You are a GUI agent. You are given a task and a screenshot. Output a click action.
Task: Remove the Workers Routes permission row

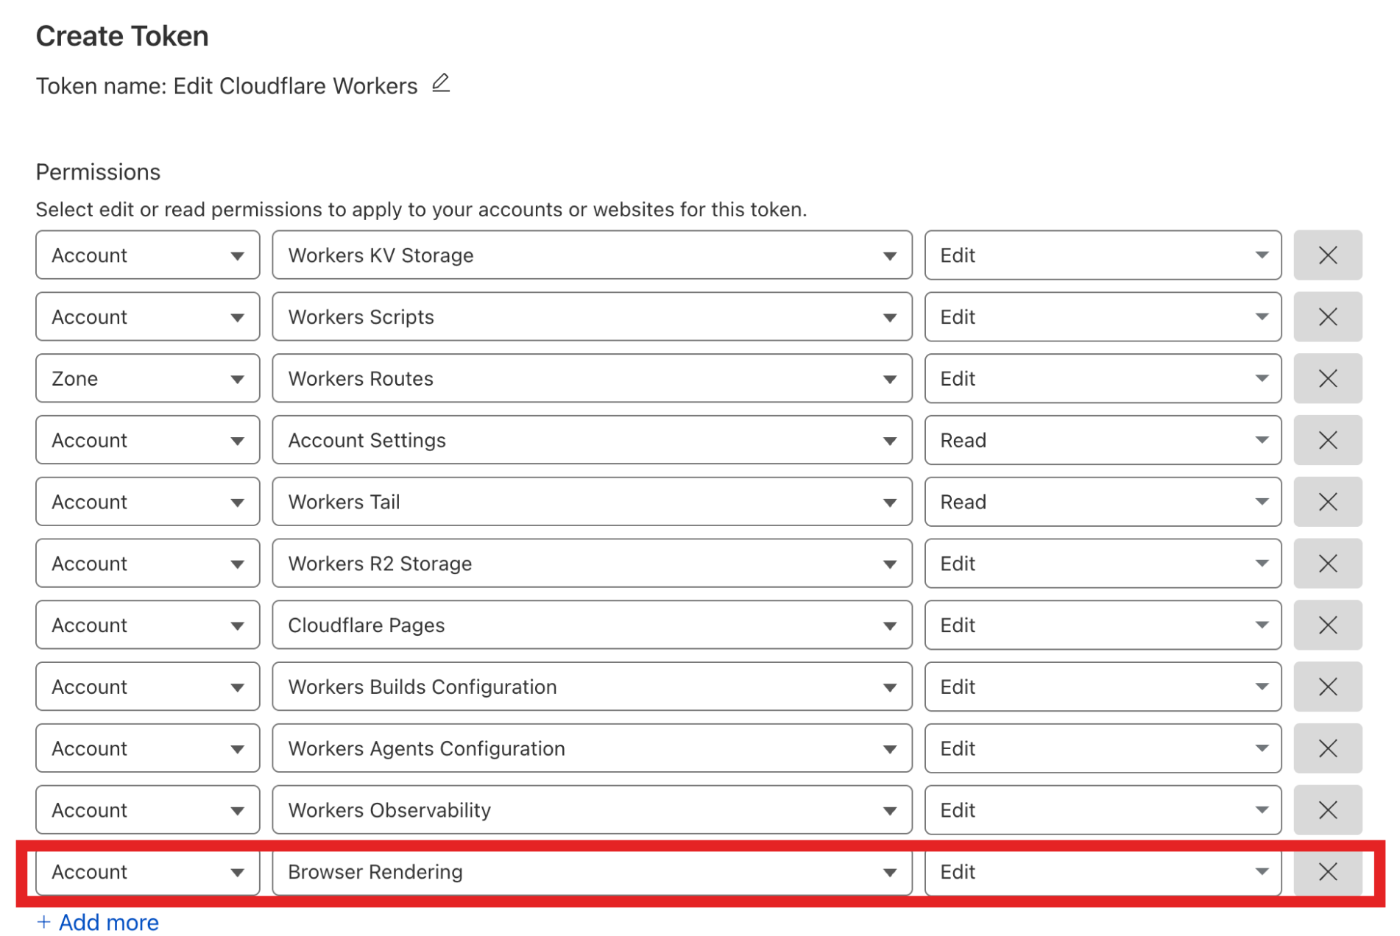(x=1327, y=379)
